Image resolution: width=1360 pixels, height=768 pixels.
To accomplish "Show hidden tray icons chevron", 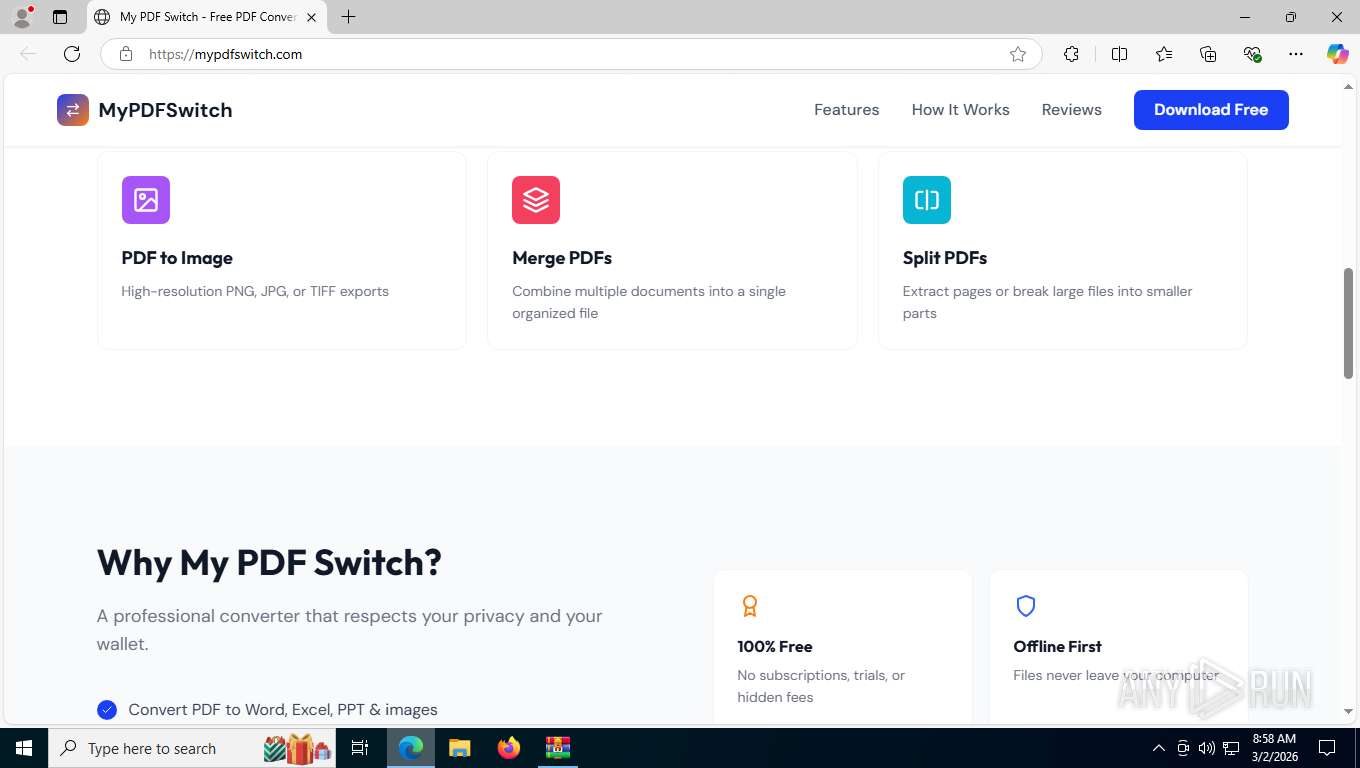I will coord(1159,748).
